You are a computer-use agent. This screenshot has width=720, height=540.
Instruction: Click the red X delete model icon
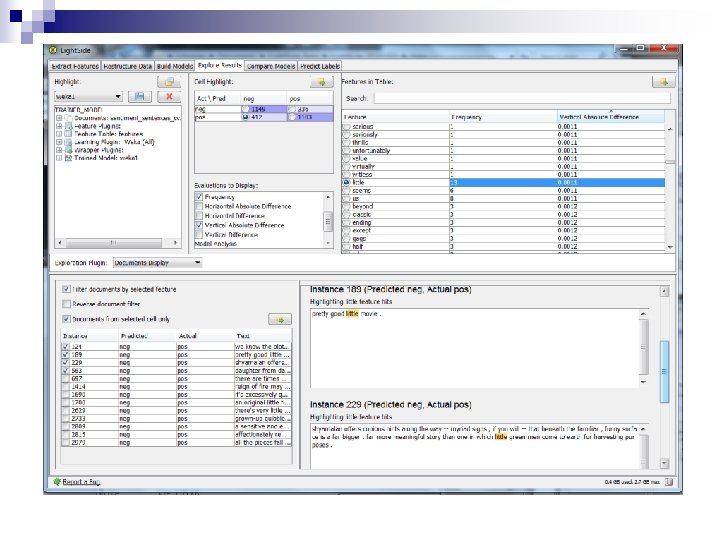point(171,97)
